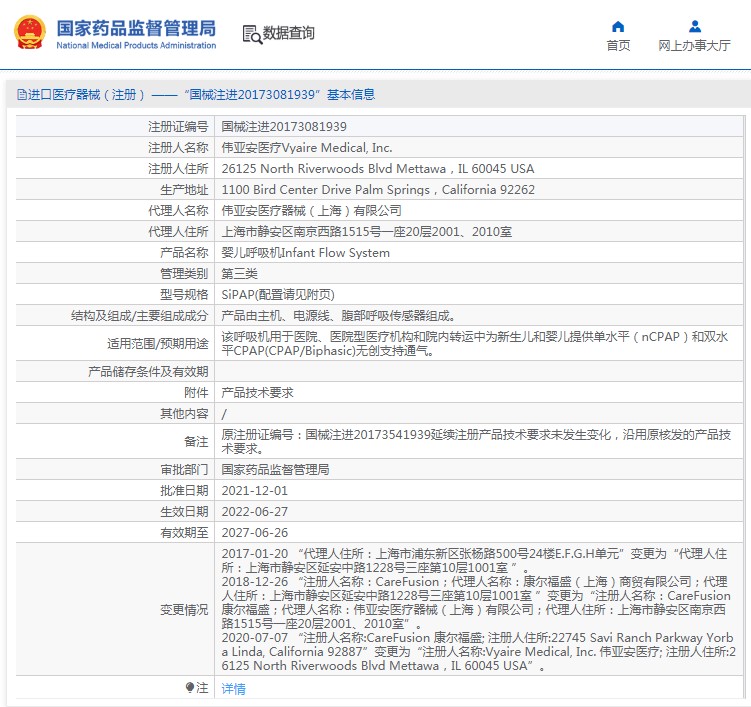This screenshot has width=751, height=707.
Task: Click the data query magnifier icon
Action: (252, 34)
